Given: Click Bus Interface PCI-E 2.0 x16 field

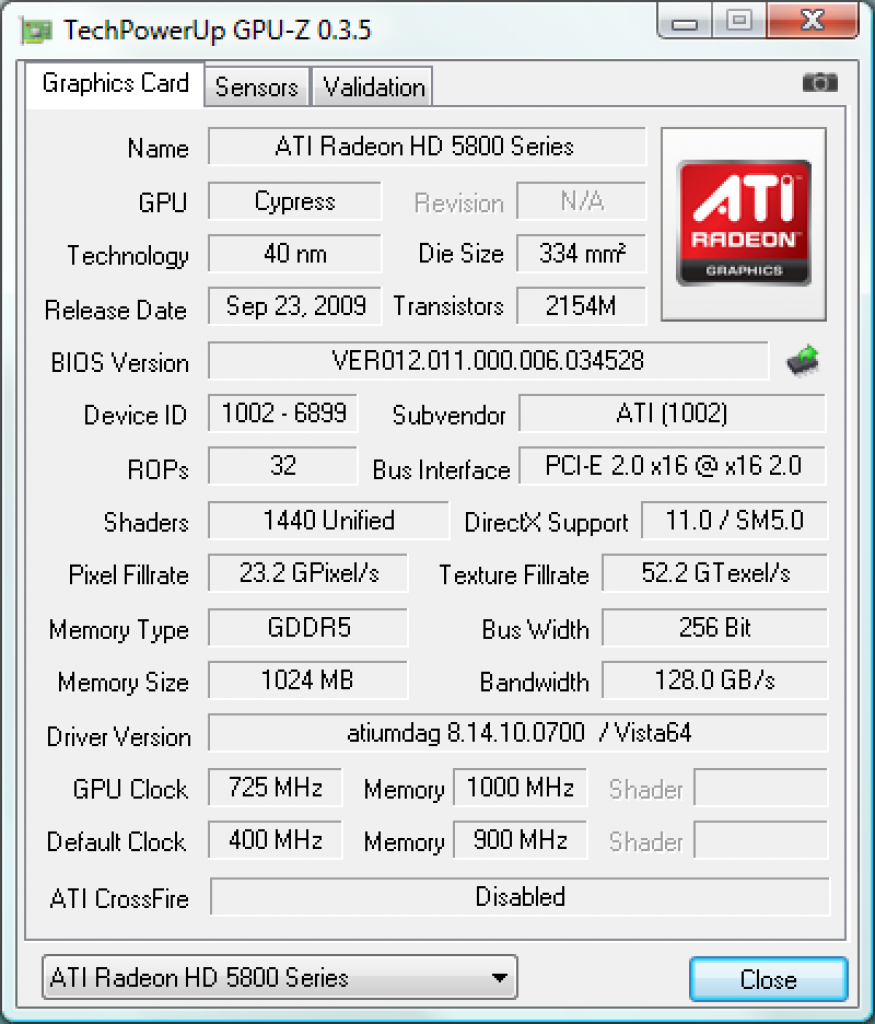Looking at the screenshot, I should click(672, 466).
